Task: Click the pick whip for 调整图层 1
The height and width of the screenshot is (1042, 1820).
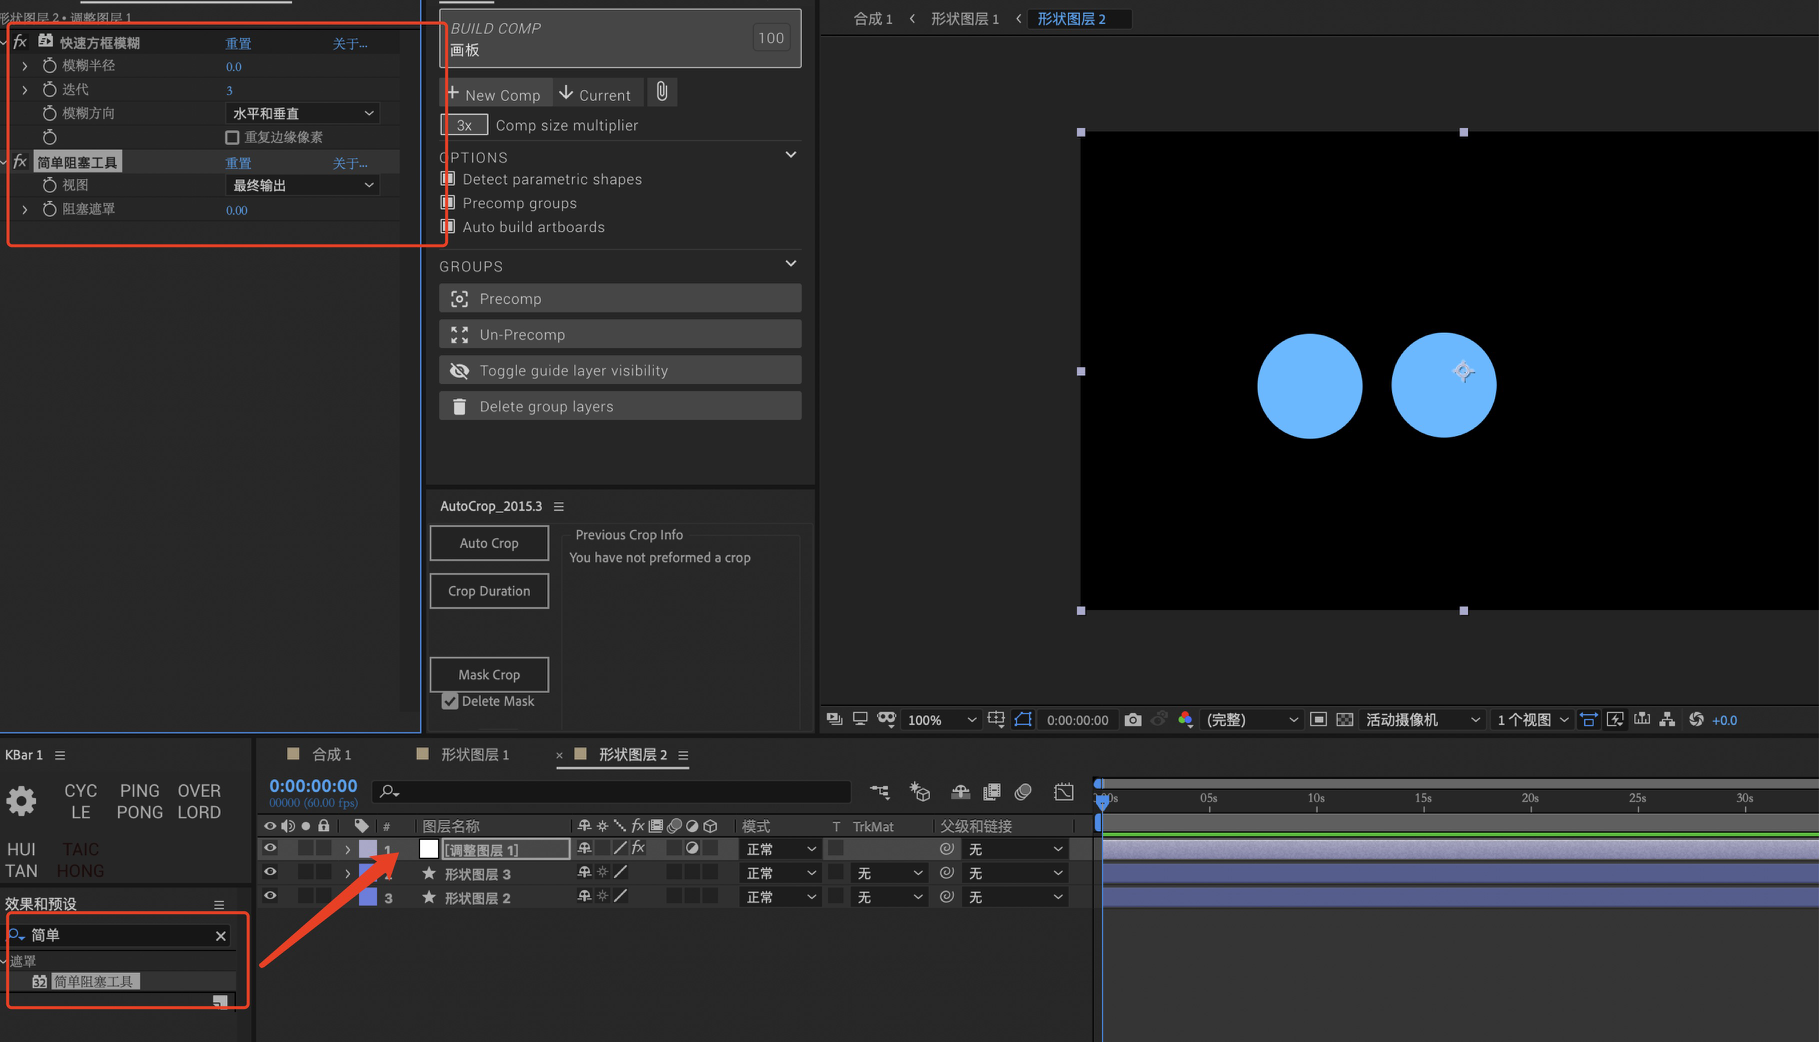Action: (x=946, y=849)
